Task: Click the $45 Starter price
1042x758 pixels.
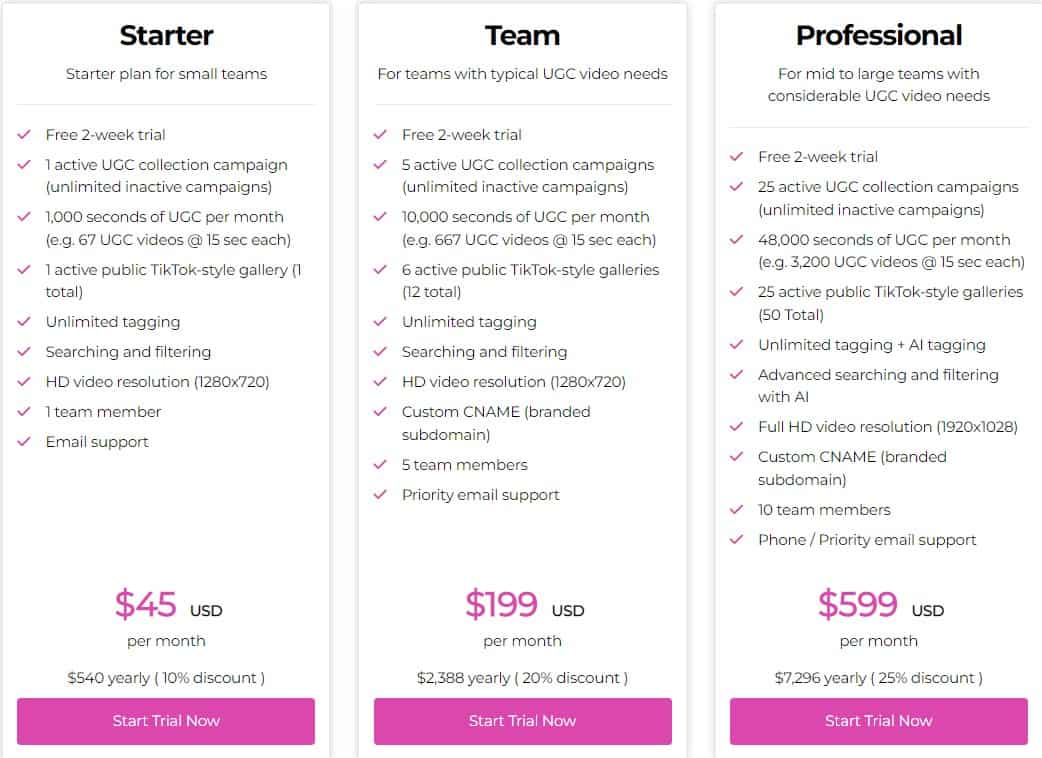Action: point(147,604)
